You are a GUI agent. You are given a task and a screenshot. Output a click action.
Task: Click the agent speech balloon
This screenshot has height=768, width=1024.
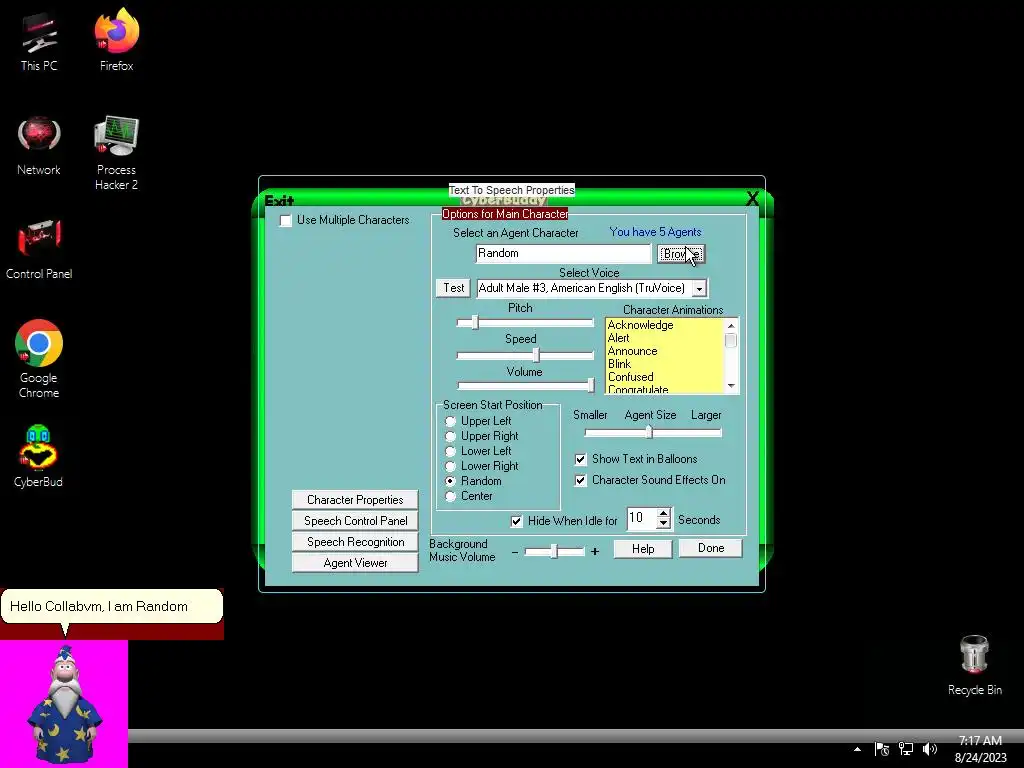(x=112, y=607)
